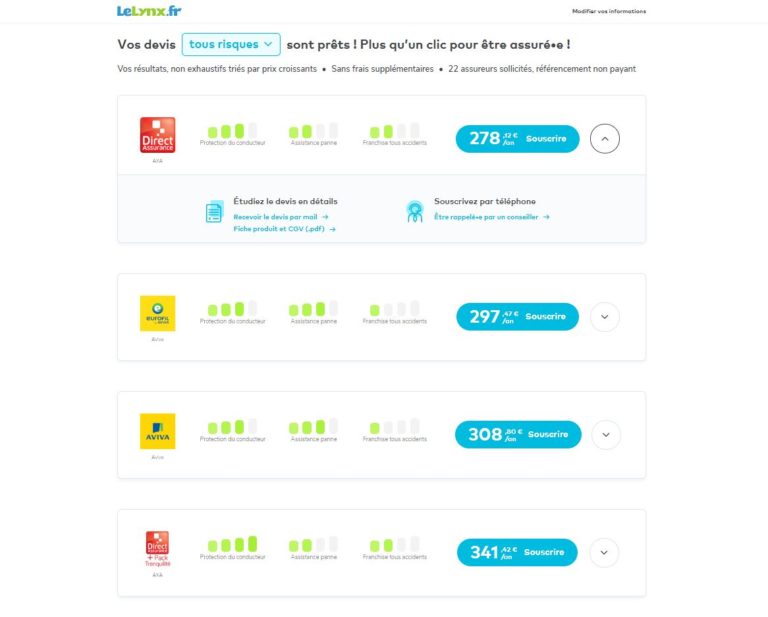Image resolution: width=768 pixels, height=617 pixels.
Task: Click Protection du conducteur rating bars for Eurofil
Action: [x=232, y=309]
